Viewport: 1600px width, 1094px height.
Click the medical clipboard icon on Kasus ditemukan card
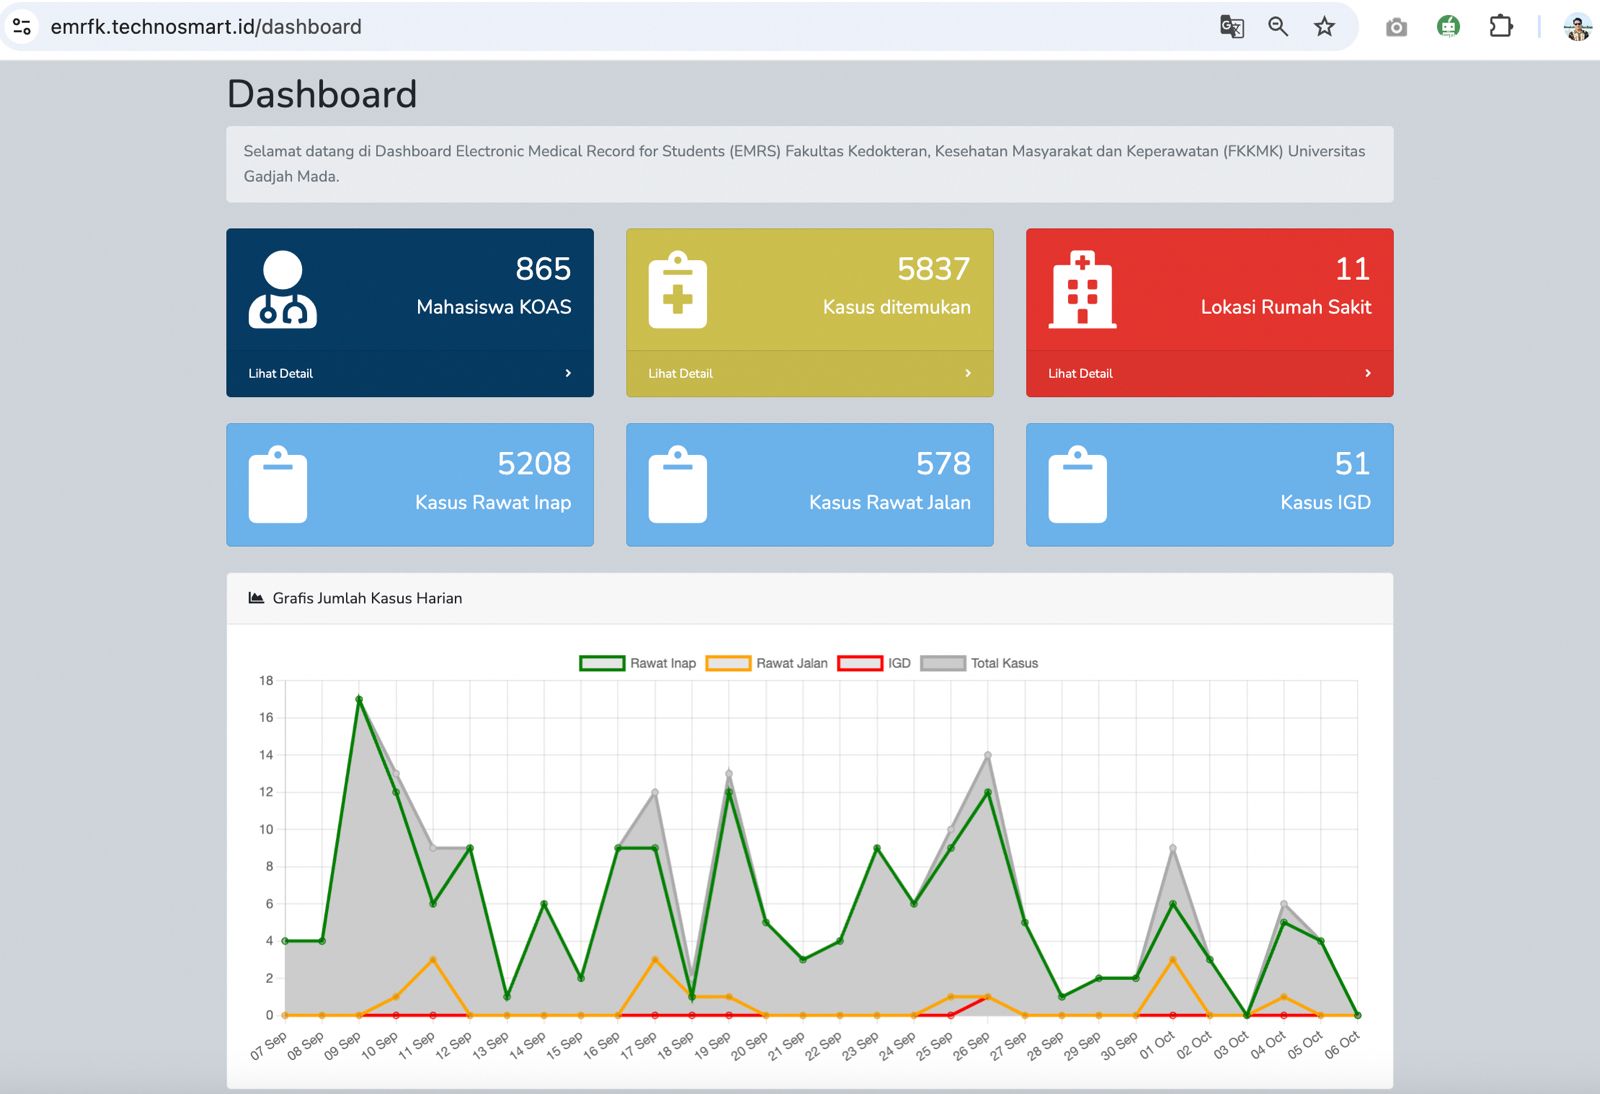click(678, 289)
